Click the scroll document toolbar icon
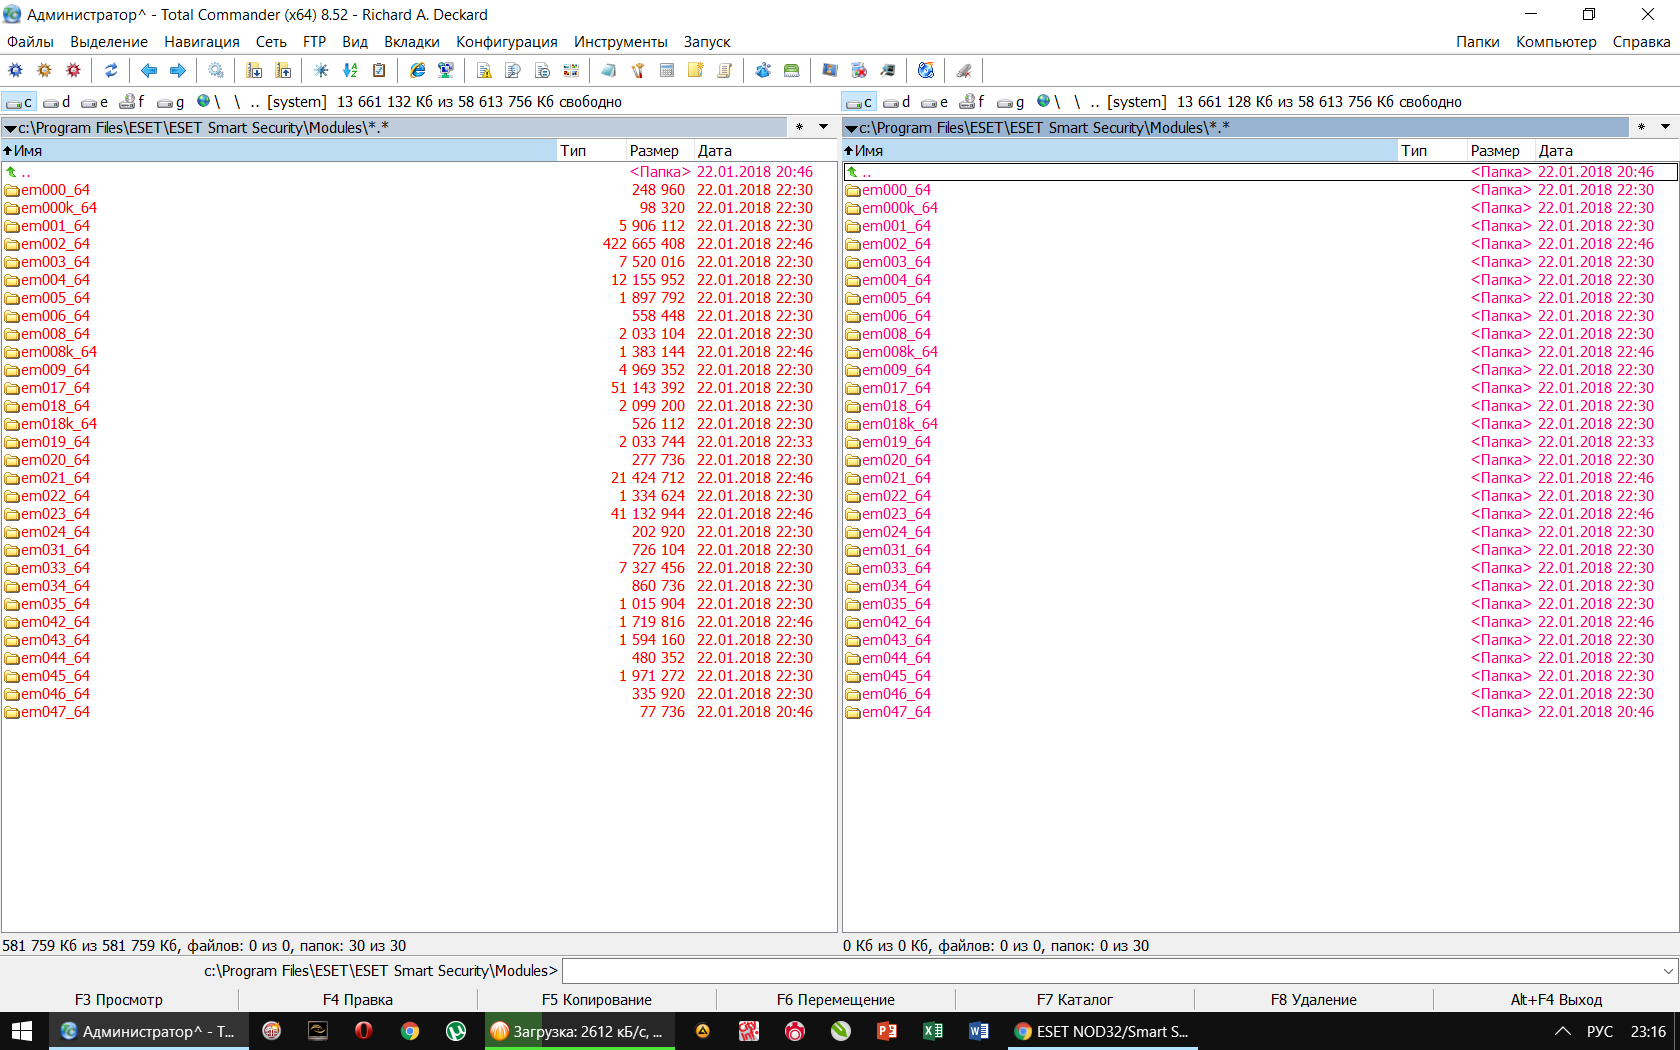The width and height of the screenshot is (1680, 1050). coord(725,70)
